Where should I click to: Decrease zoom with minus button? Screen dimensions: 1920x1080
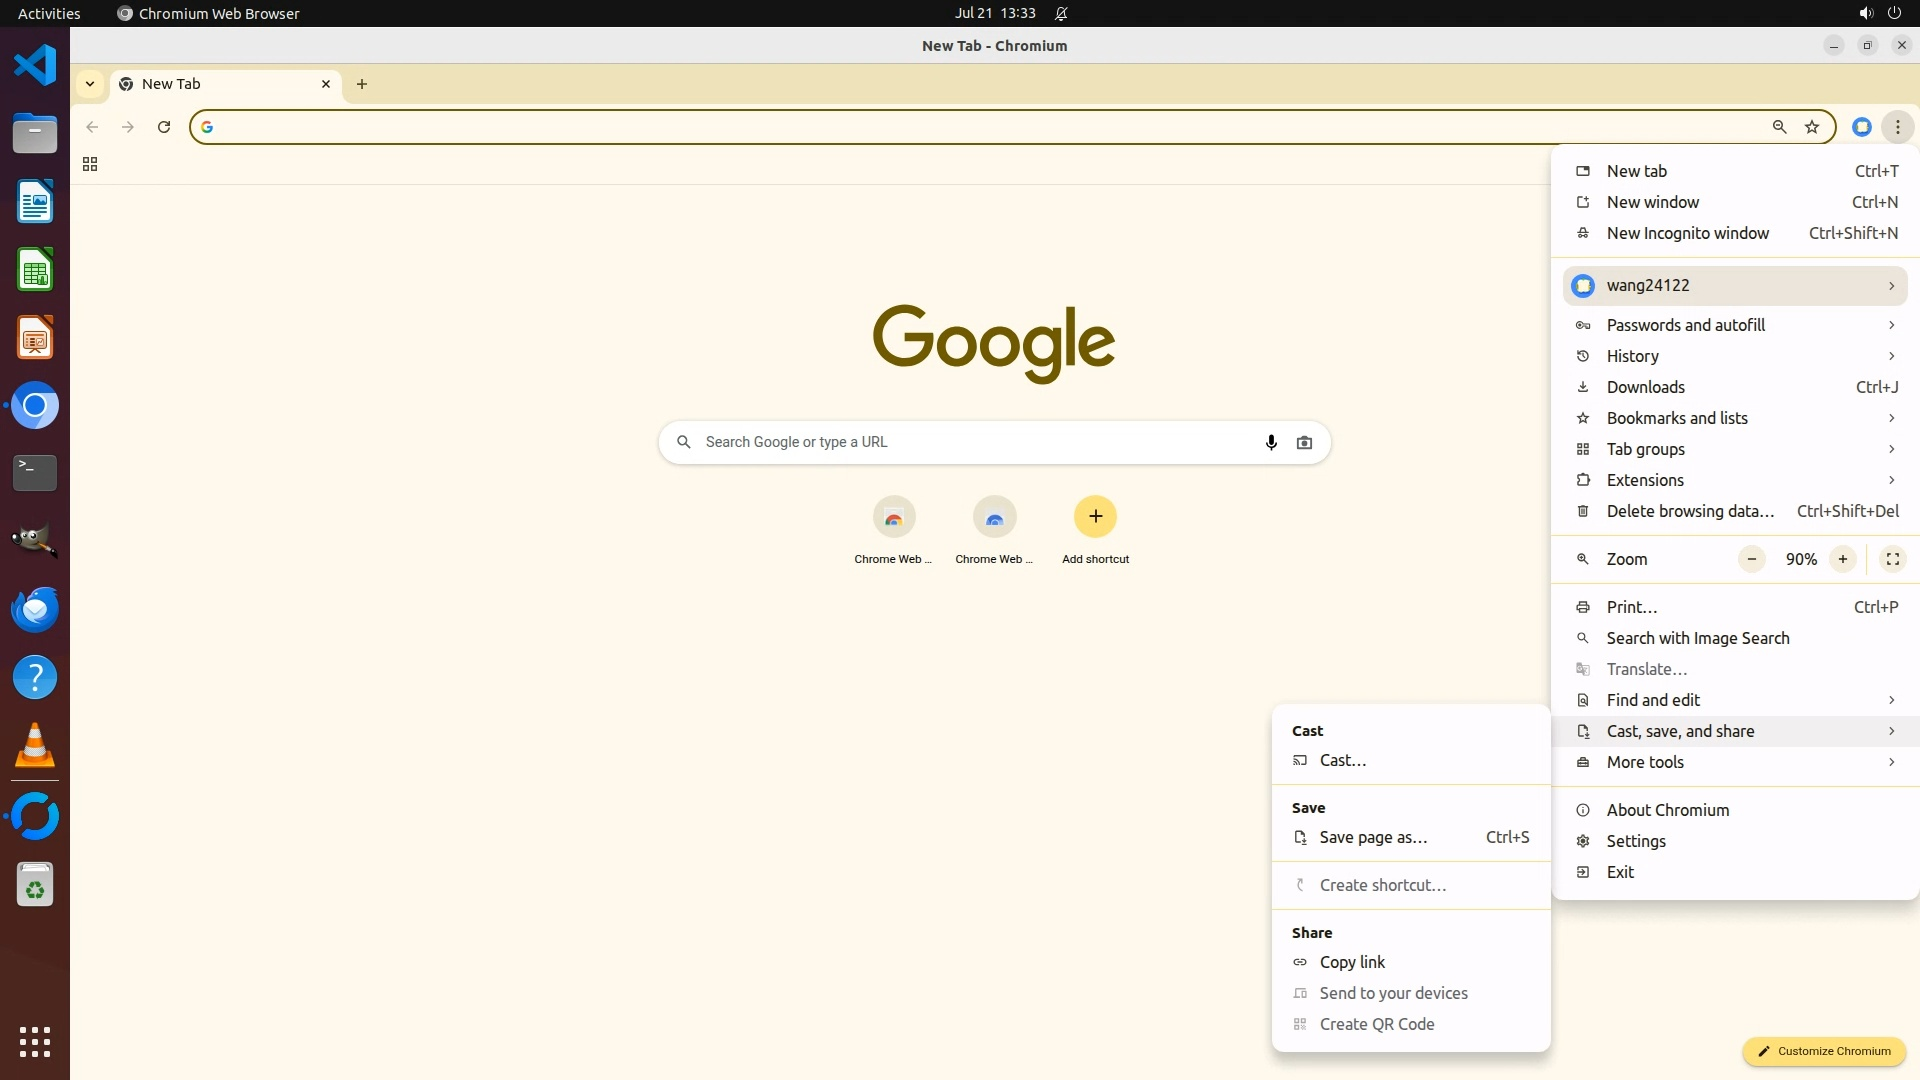(1751, 559)
